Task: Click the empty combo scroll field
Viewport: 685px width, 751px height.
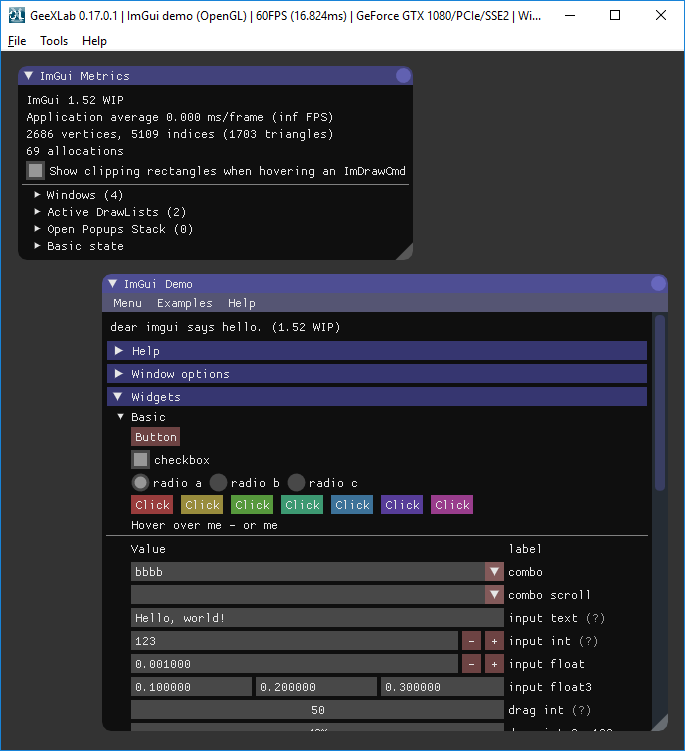Action: tap(308, 595)
